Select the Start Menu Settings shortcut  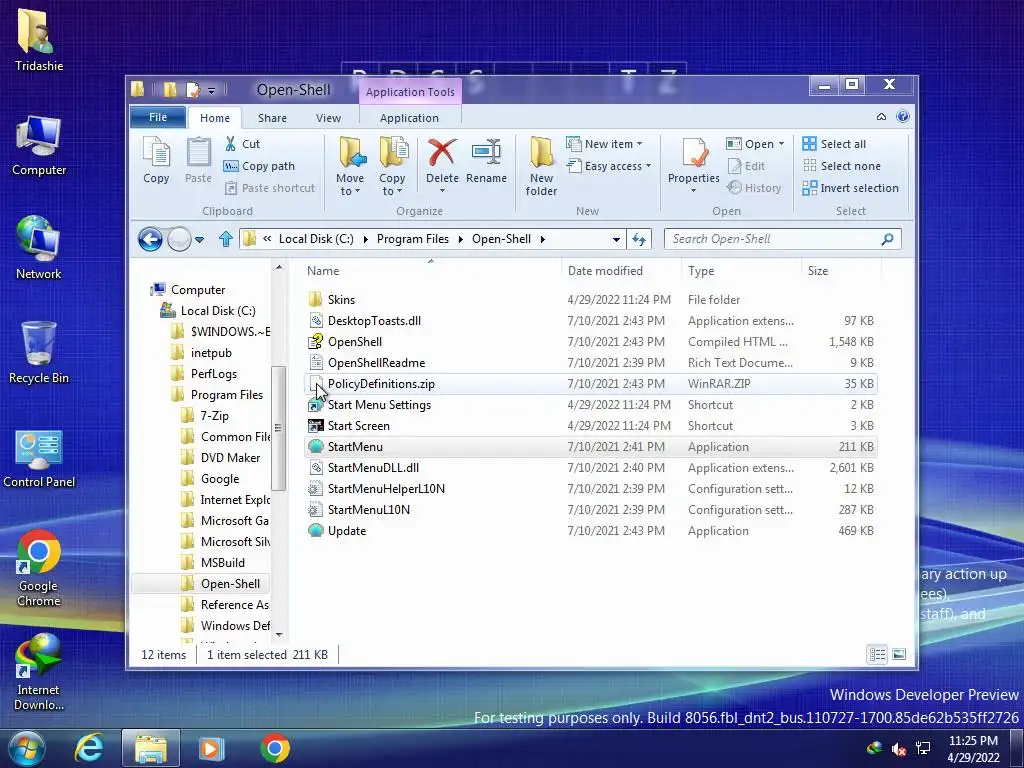(590, 405)
